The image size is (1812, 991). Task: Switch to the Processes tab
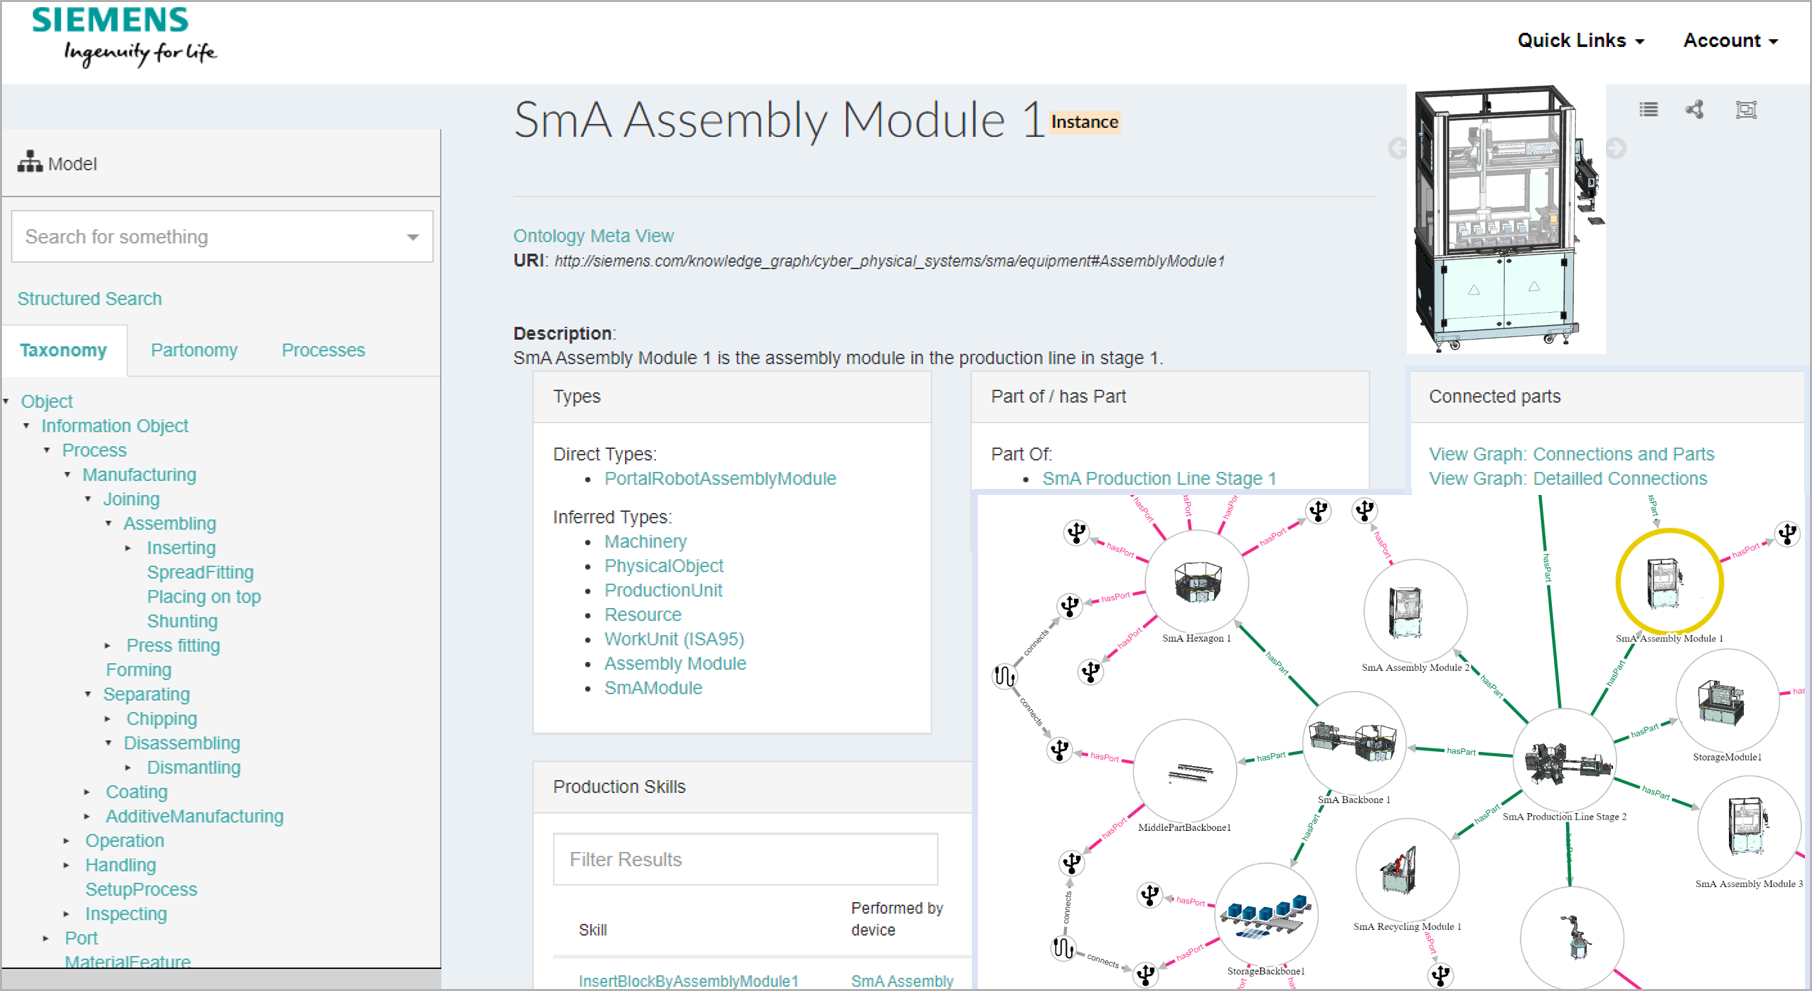[323, 350]
